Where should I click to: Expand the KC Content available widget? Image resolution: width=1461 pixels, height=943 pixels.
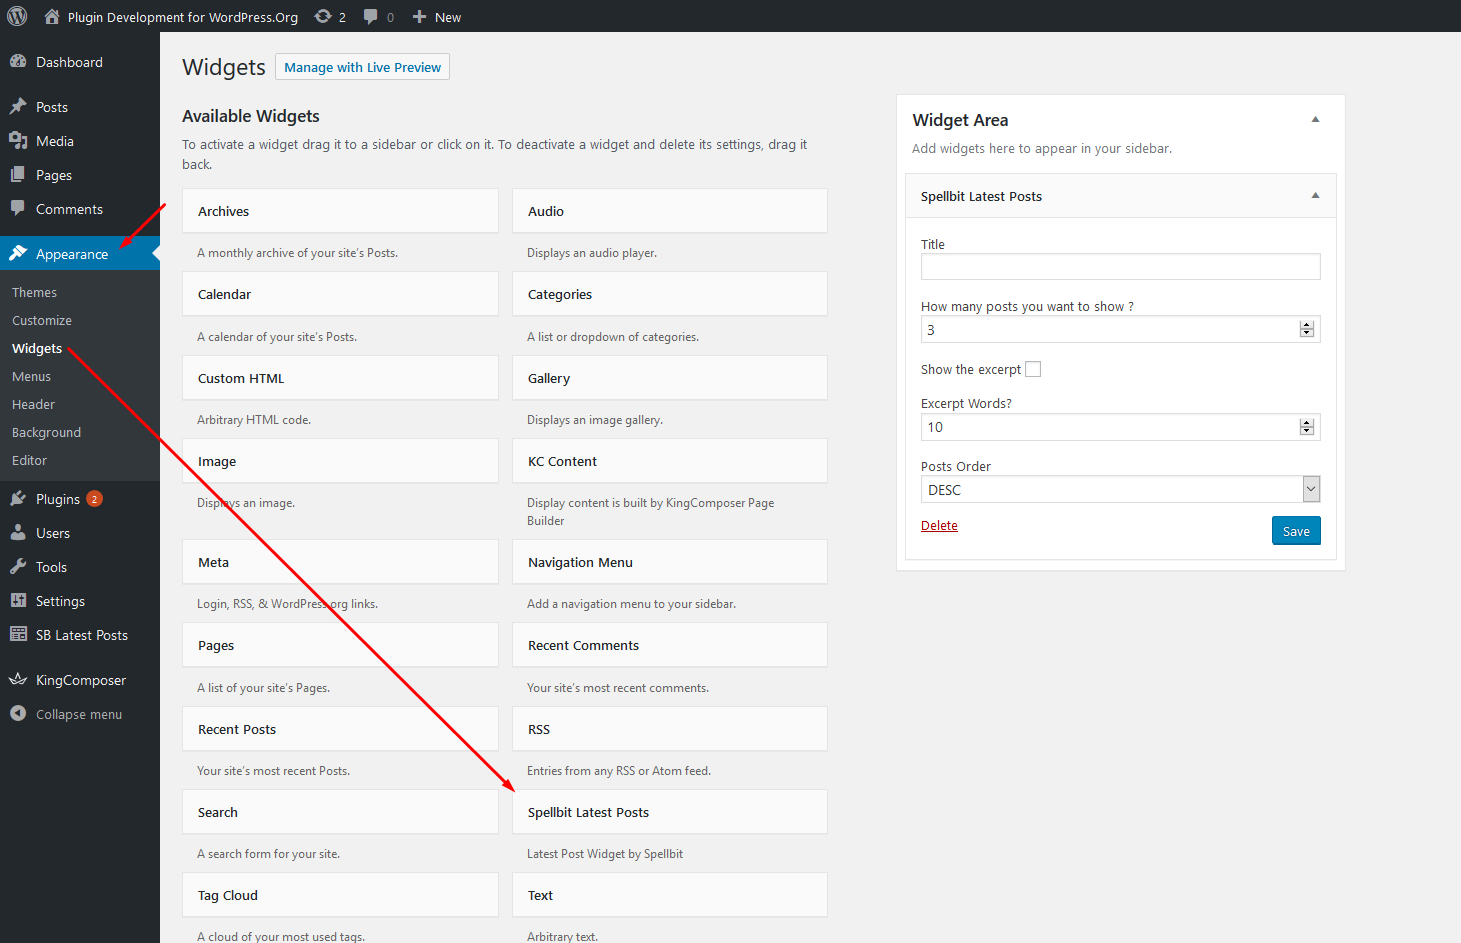pos(670,461)
